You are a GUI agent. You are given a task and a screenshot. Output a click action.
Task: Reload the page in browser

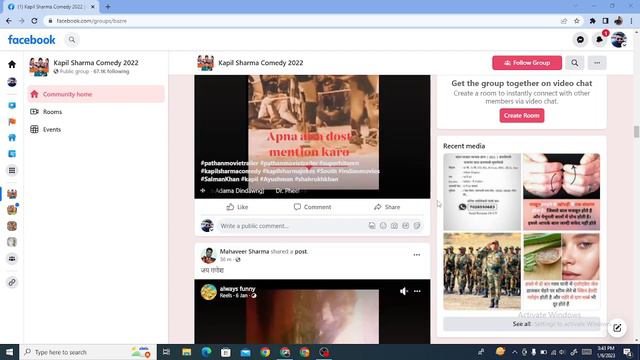pos(34,21)
